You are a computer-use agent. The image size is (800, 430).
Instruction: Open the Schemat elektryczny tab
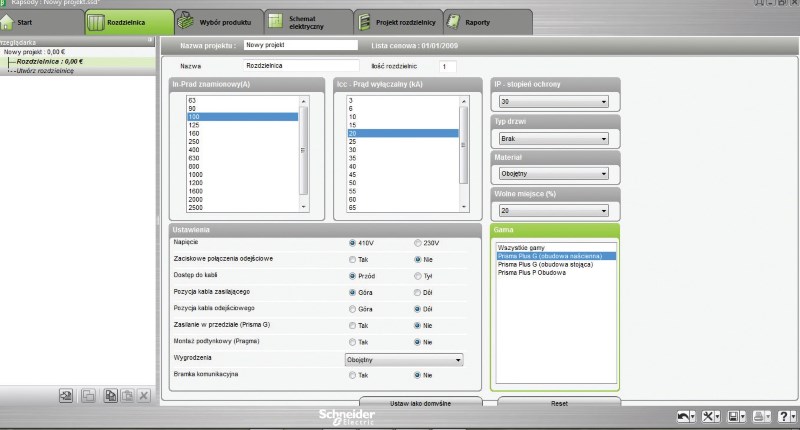pos(309,22)
